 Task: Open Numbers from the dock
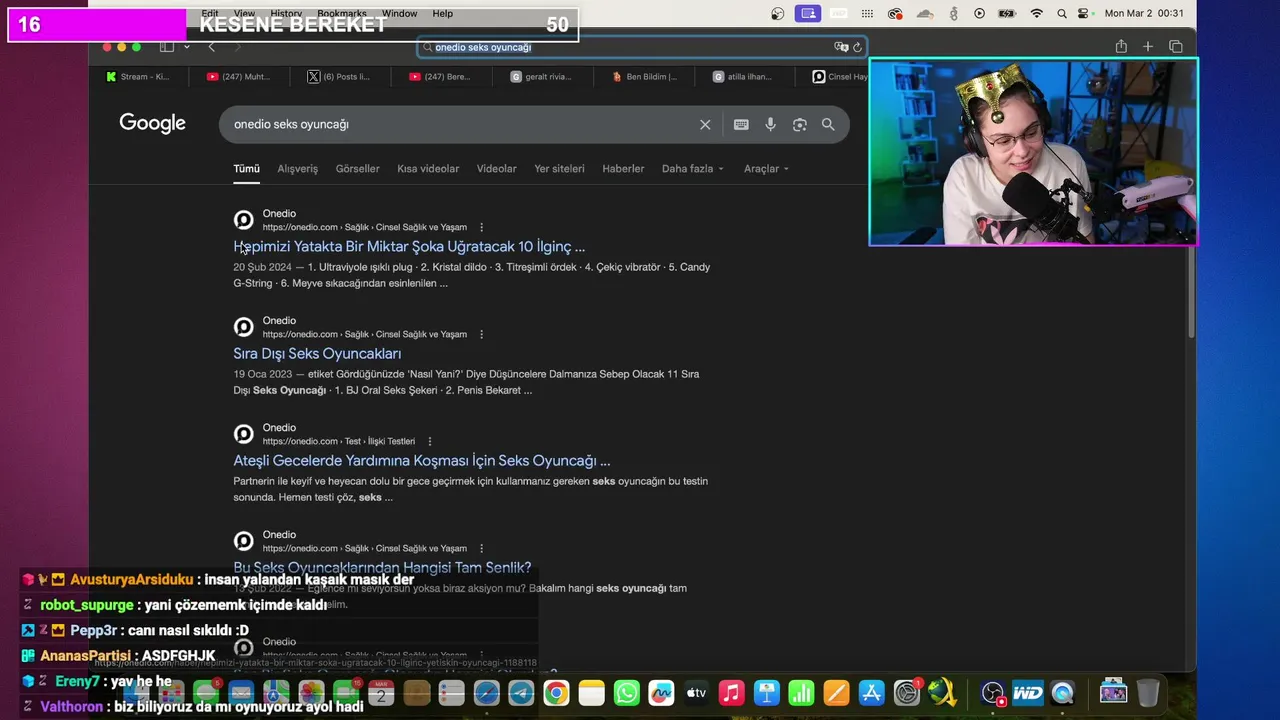coord(801,693)
